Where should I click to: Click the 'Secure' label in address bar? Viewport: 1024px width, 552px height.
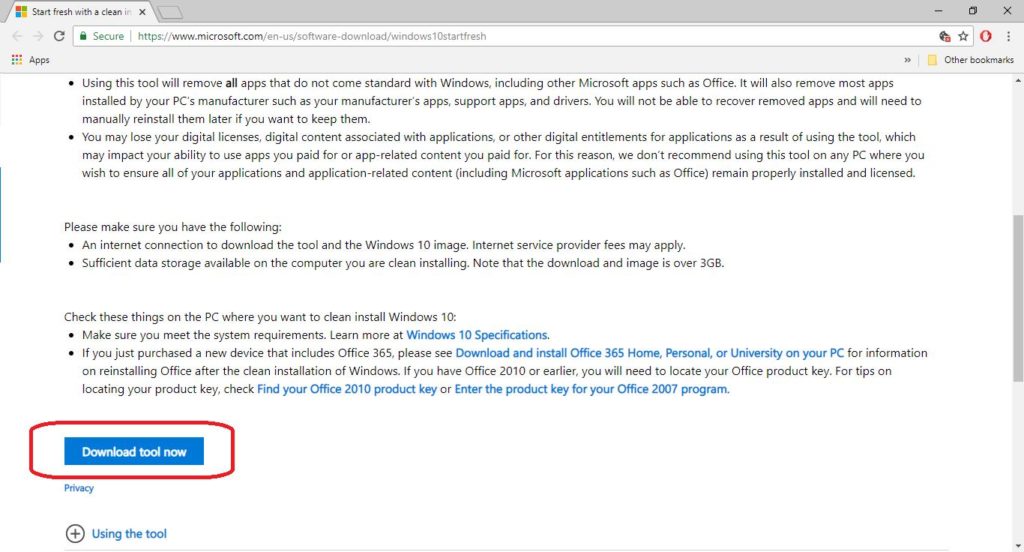tap(108, 36)
